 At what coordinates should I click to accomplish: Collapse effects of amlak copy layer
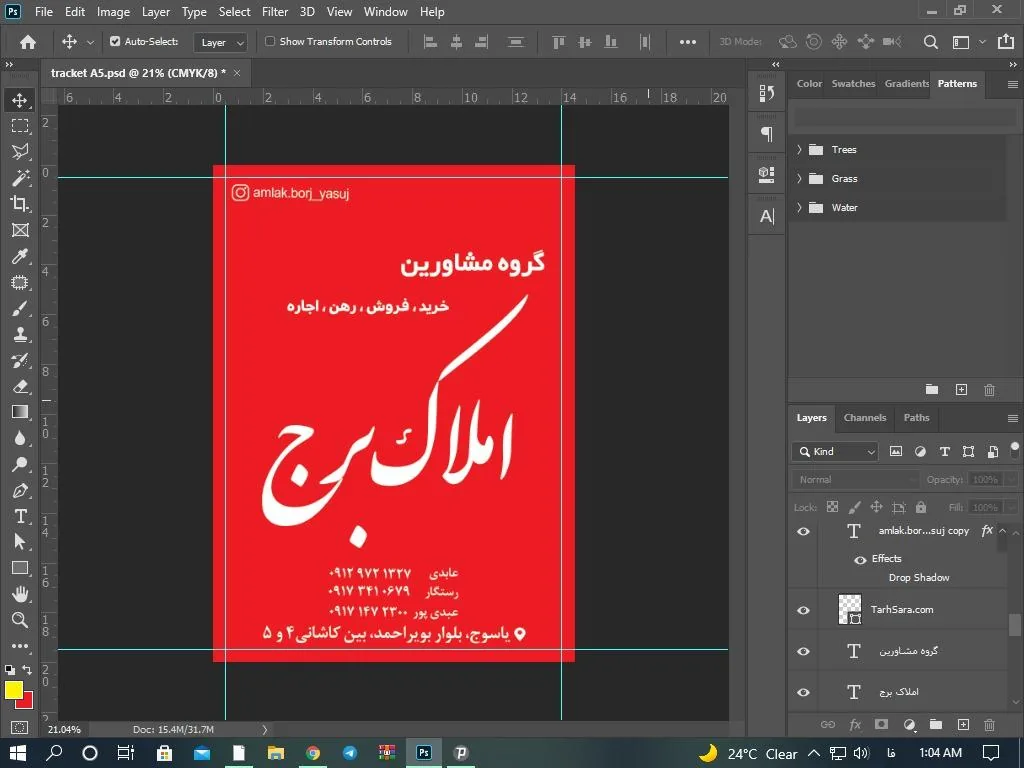(1002, 530)
